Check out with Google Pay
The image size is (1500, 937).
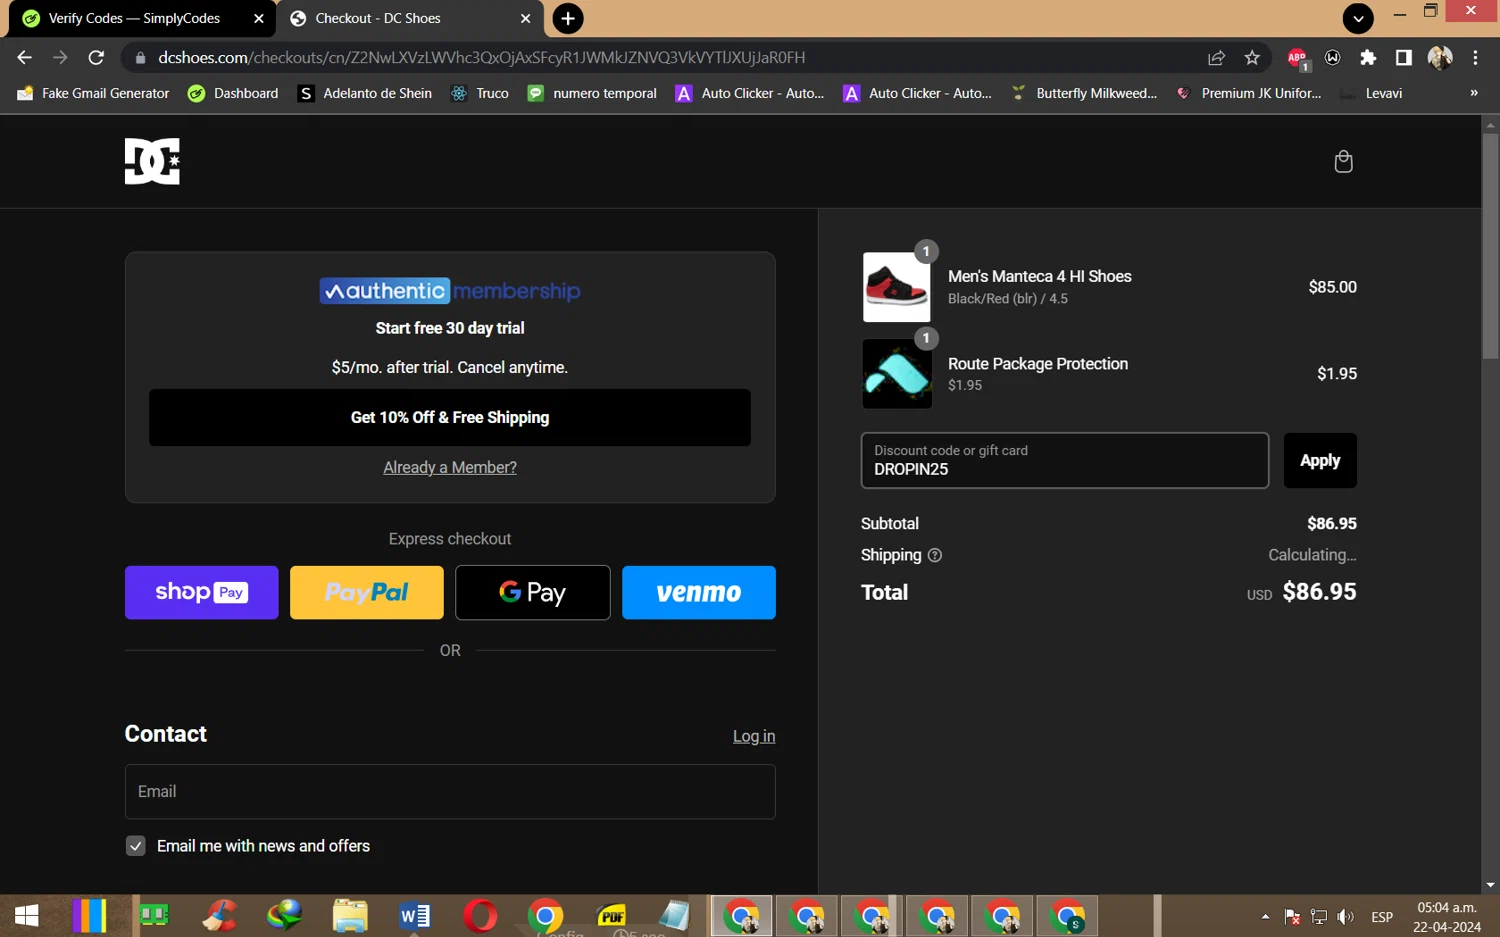(533, 593)
